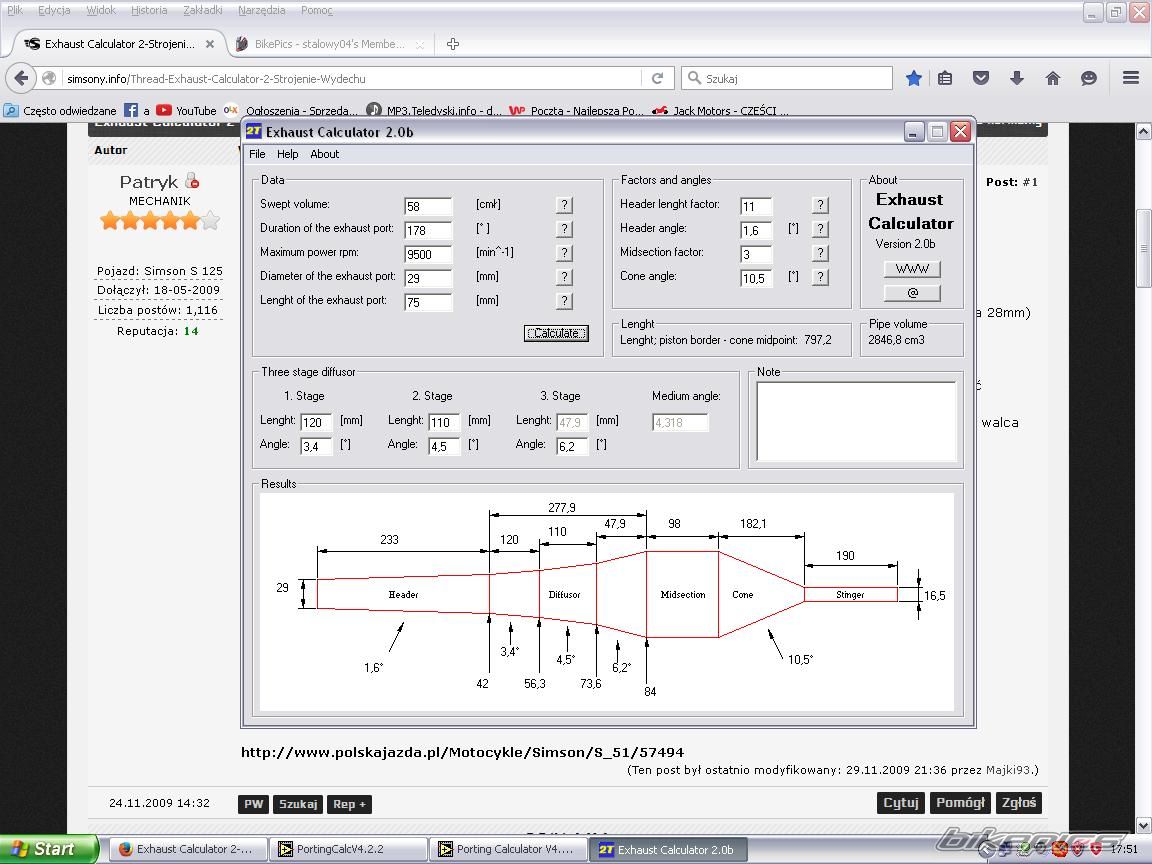The image size is (1152, 864).
Task: Click the 1. Stage Angle field
Action: point(316,446)
